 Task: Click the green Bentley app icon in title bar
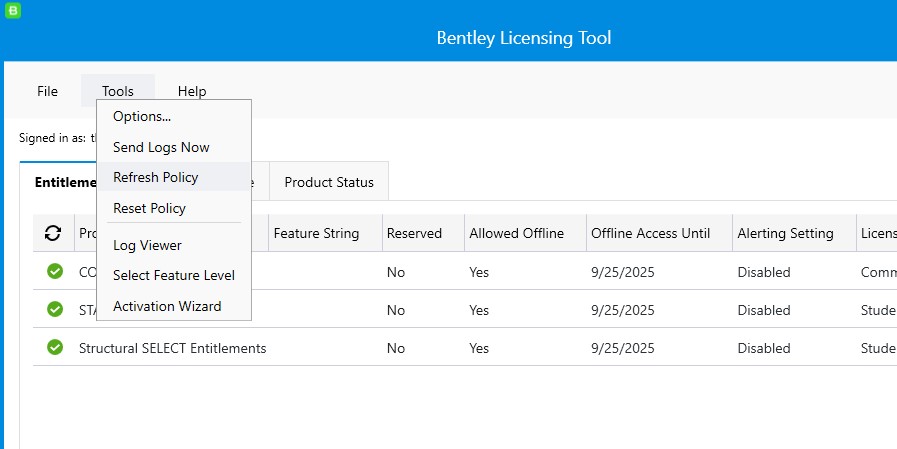13,10
